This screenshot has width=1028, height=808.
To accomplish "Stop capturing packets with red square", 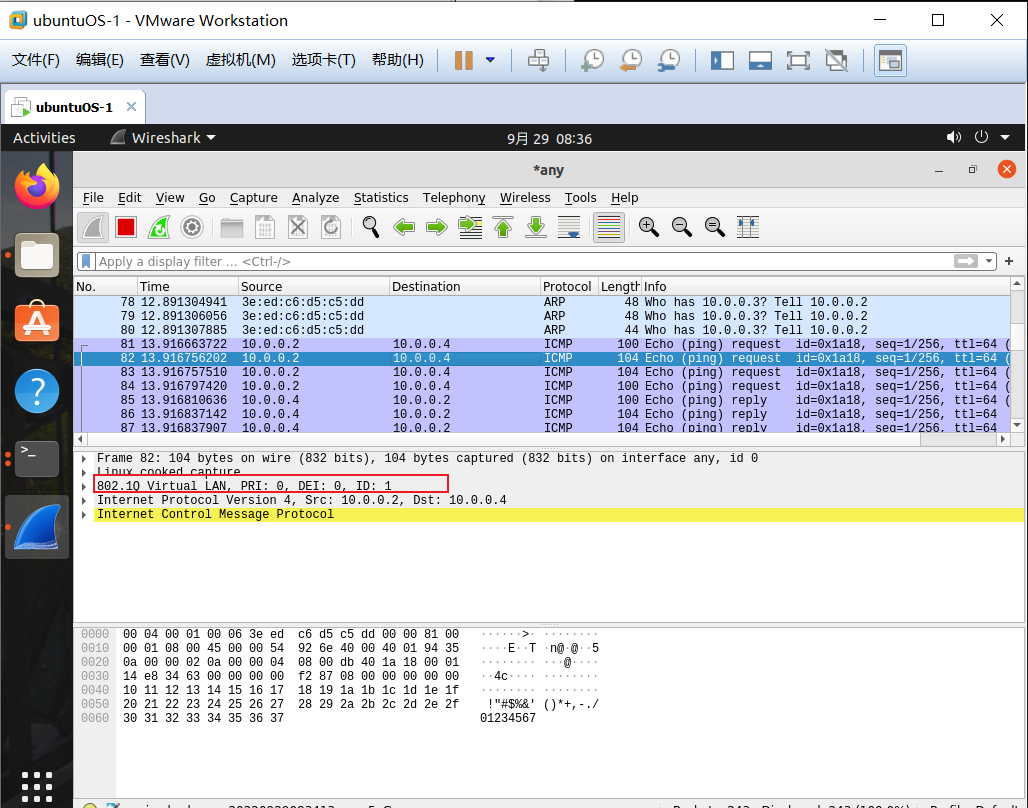I will 125,227.
